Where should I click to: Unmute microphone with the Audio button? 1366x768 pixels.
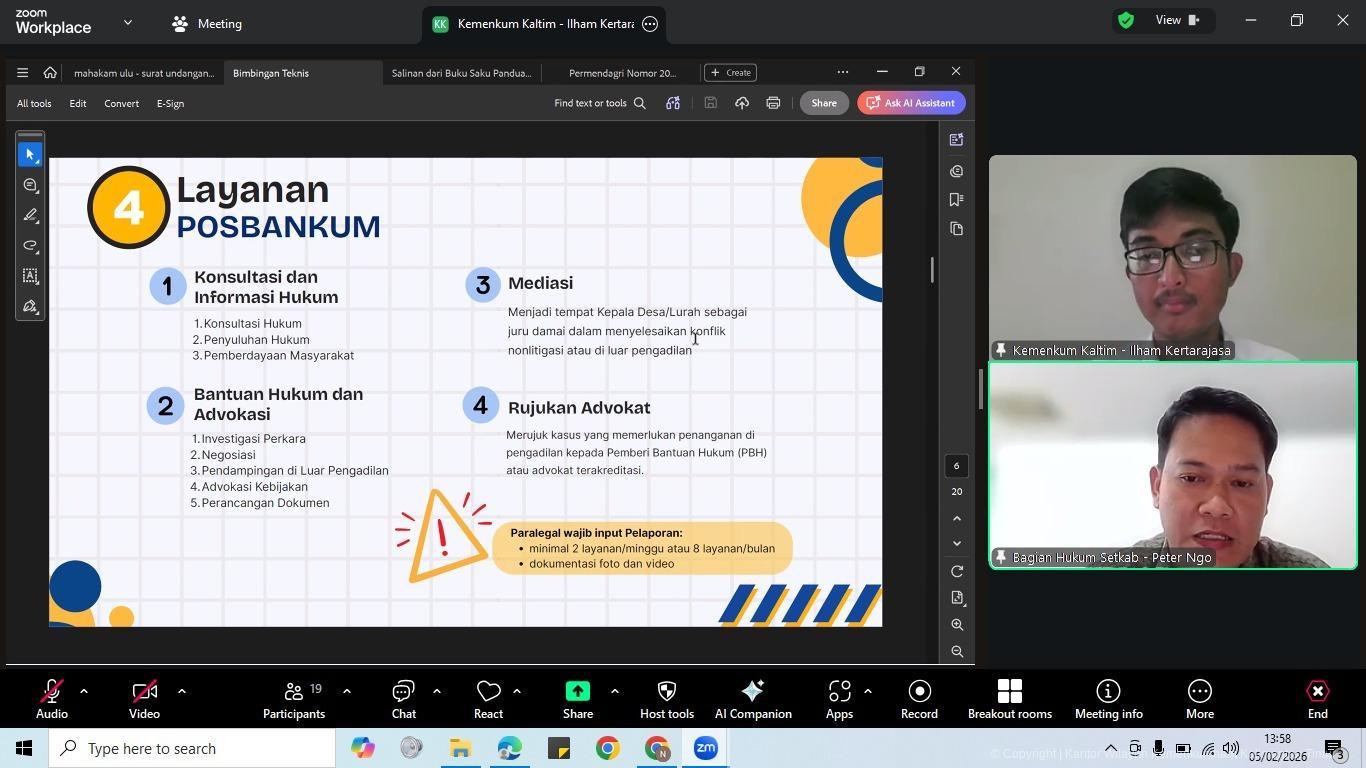pos(52,699)
